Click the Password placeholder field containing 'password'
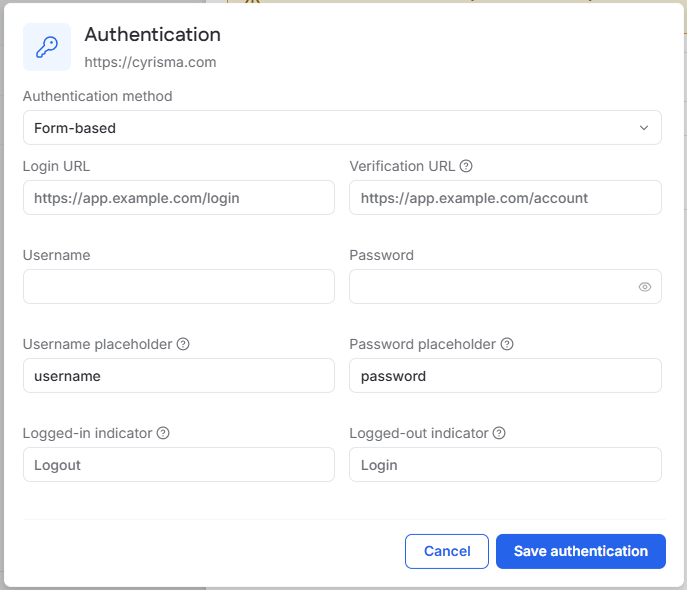Viewport: 687px width, 590px height. pyautogui.click(x=505, y=375)
